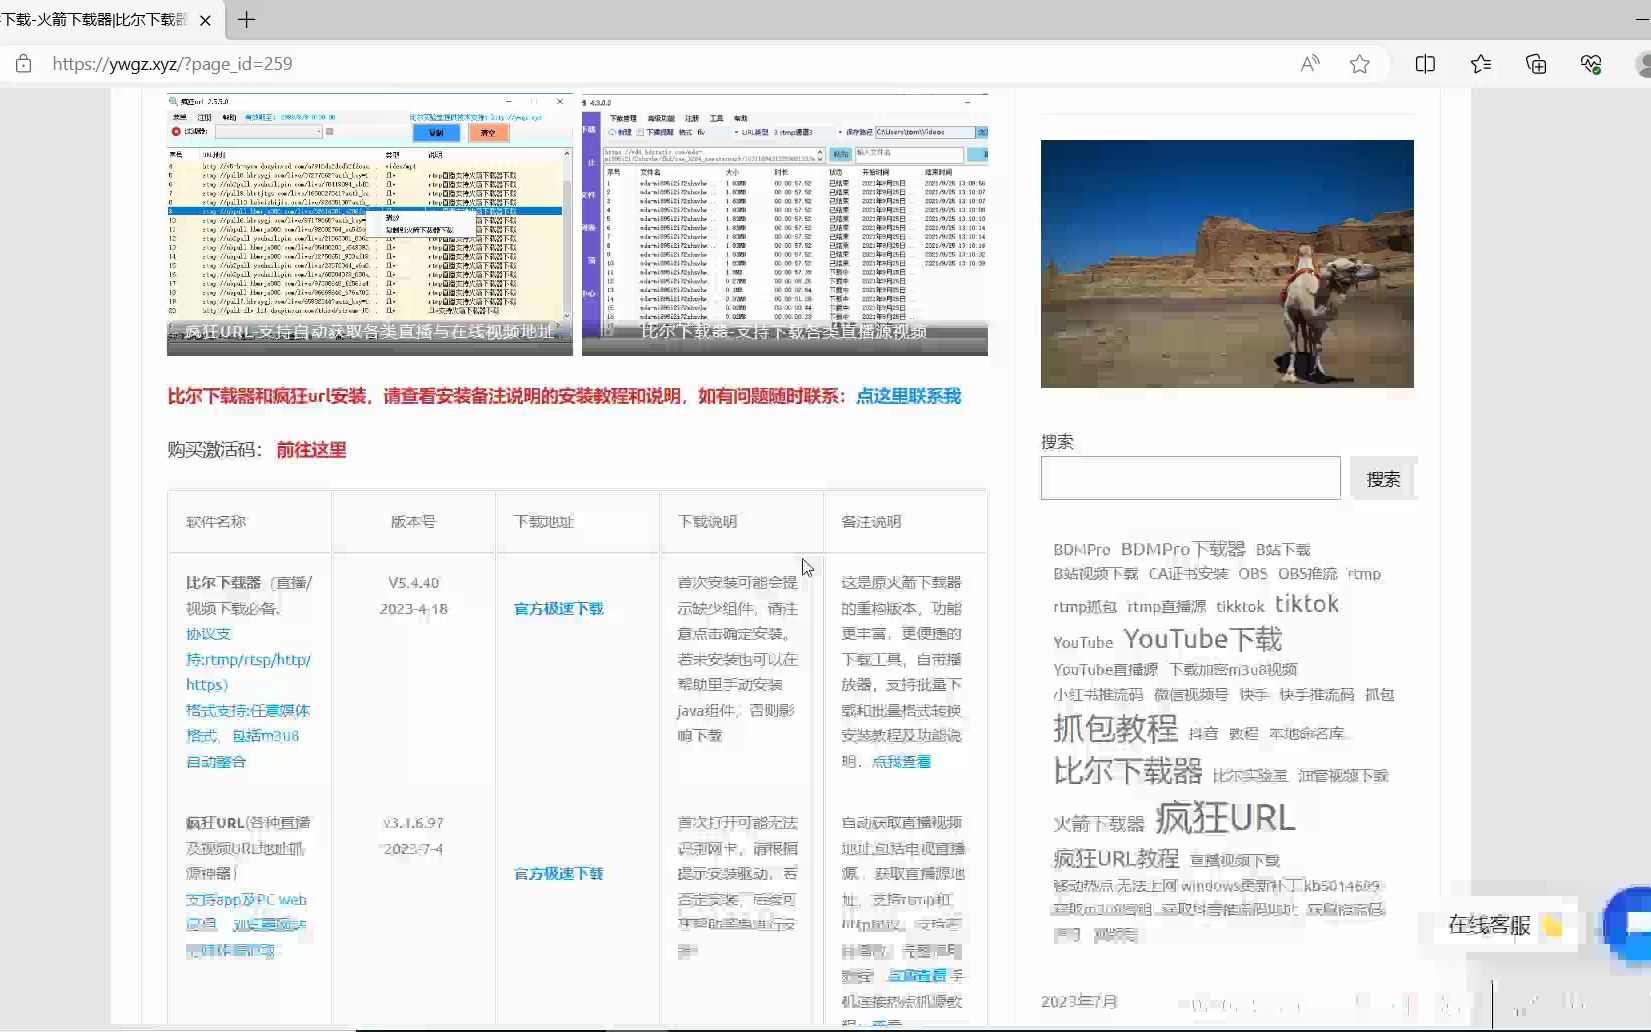The width and height of the screenshot is (1651, 1032).
Task: Close the 火箭下载器 browser tab
Action: pyautogui.click(x=205, y=20)
